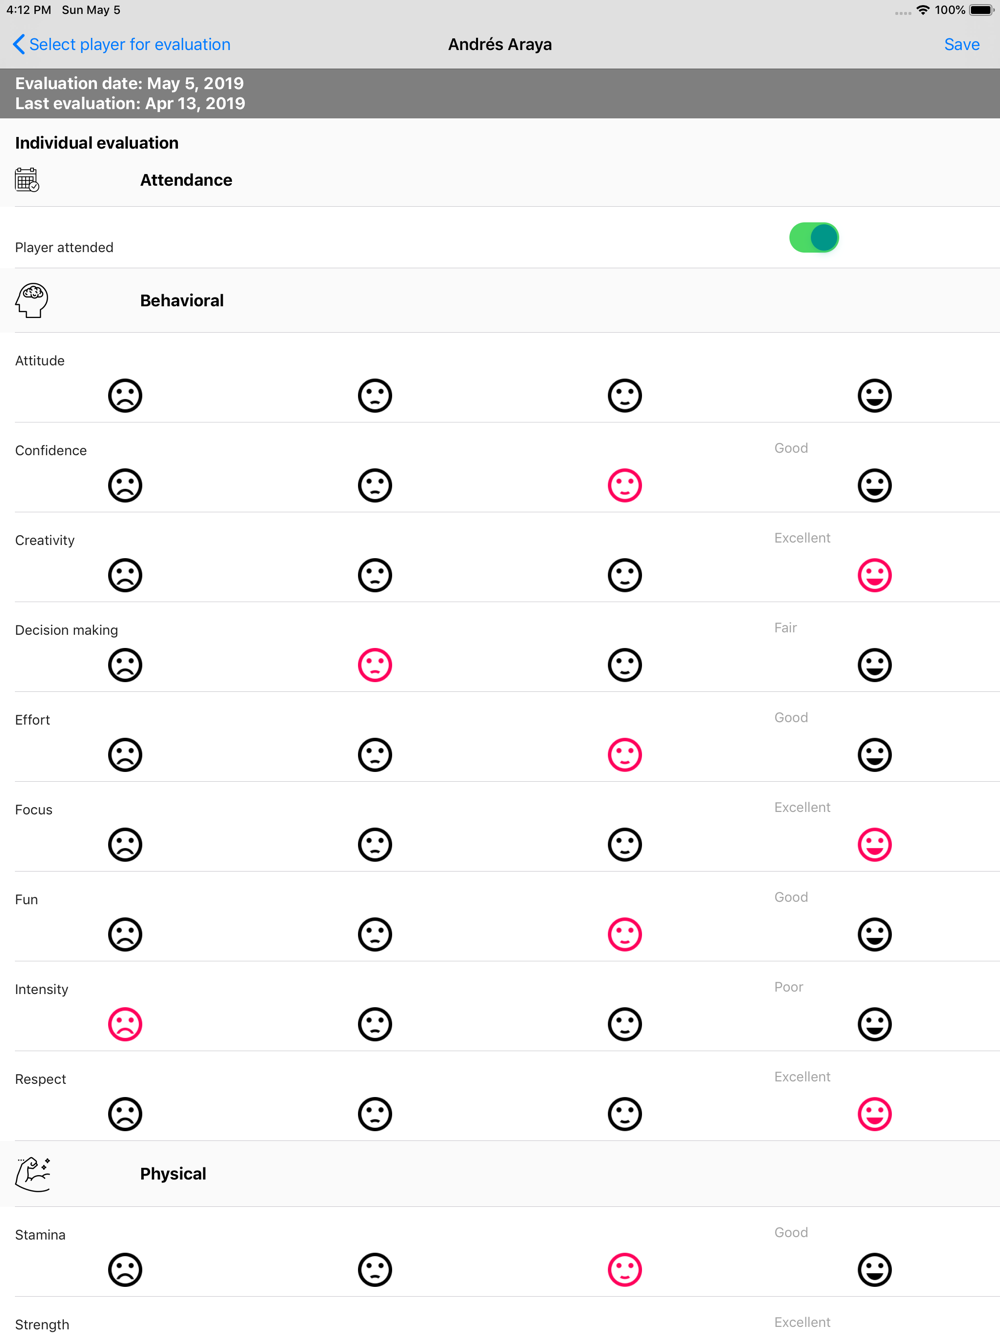Set Intensity to the slight smile face
The width and height of the screenshot is (1000, 1334).
click(625, 1025)
